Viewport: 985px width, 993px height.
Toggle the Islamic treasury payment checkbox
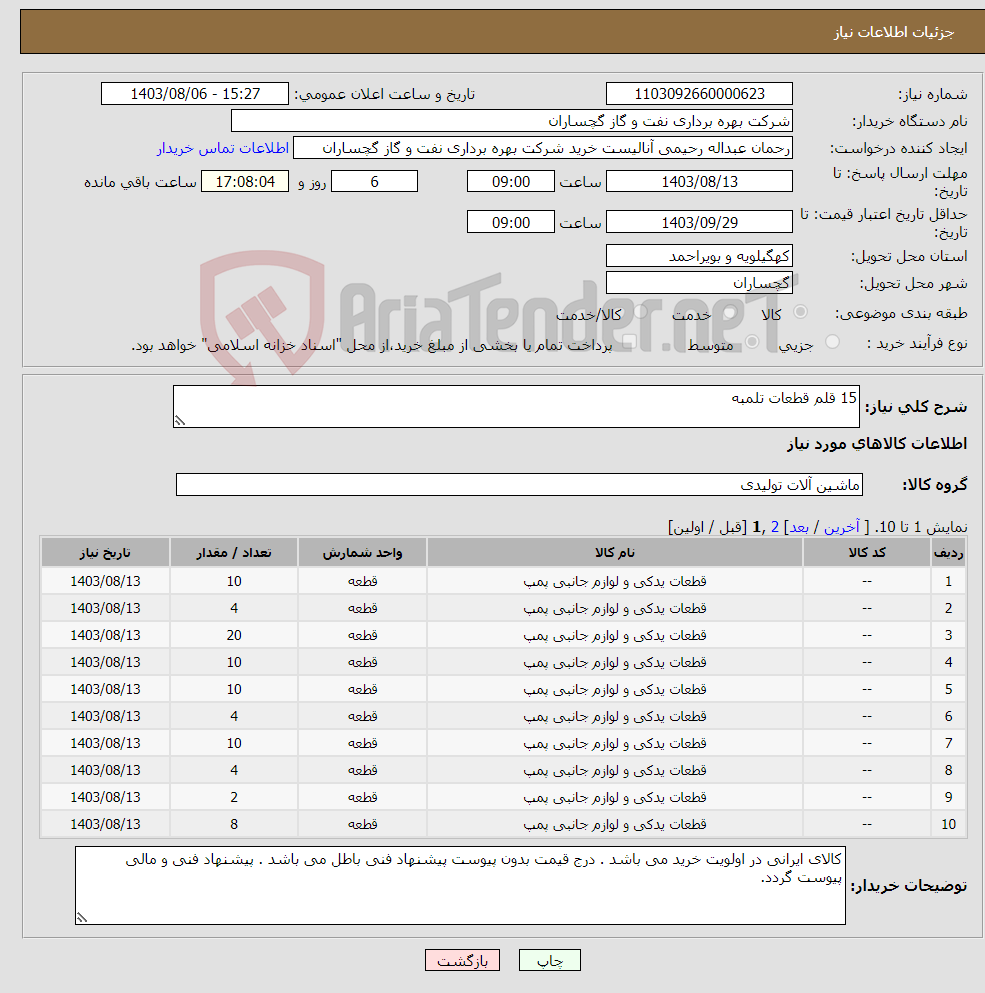pos(629,343)
